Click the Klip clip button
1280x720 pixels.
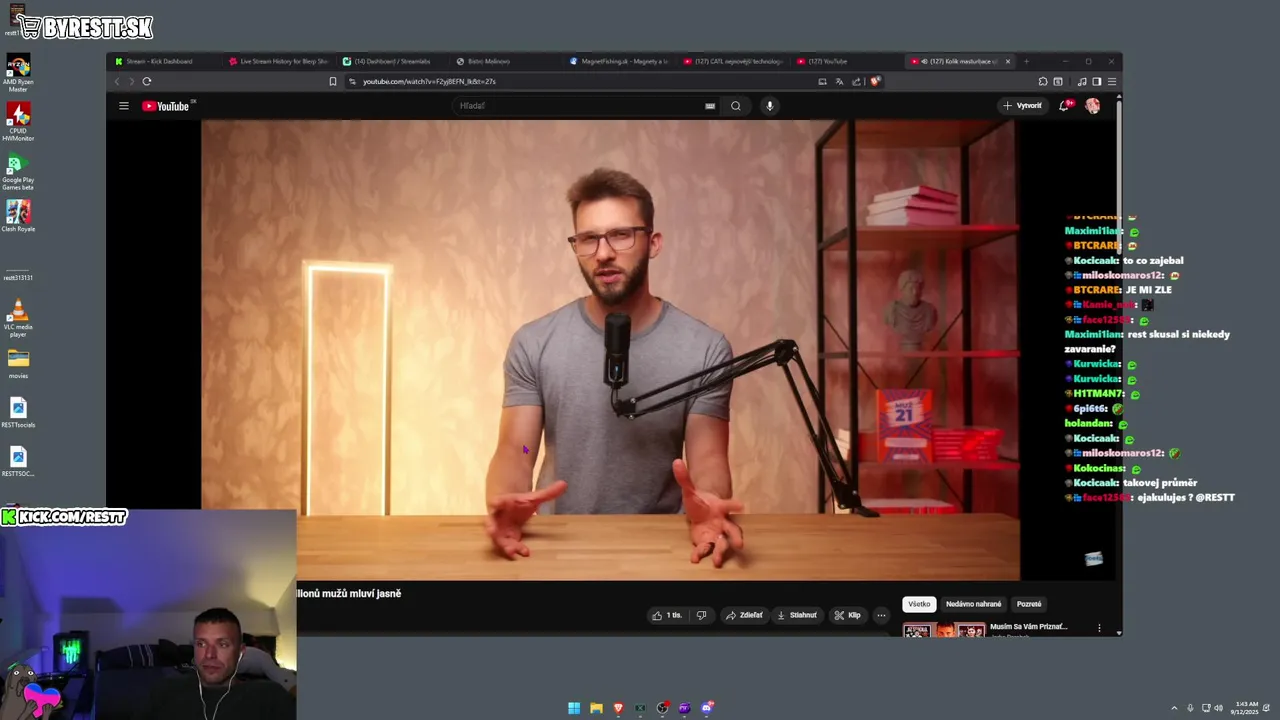click(848, 615)
